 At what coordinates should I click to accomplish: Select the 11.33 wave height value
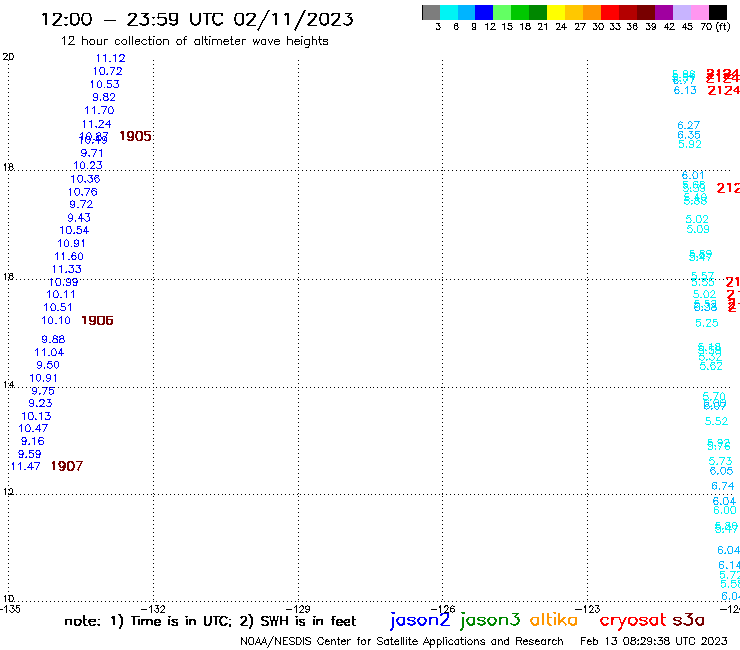tap(67, 269)
